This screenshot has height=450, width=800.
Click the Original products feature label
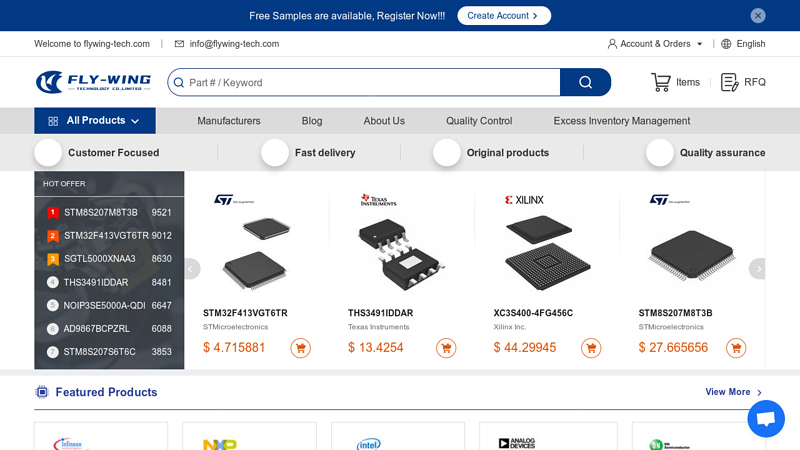[x=508, y=153]
